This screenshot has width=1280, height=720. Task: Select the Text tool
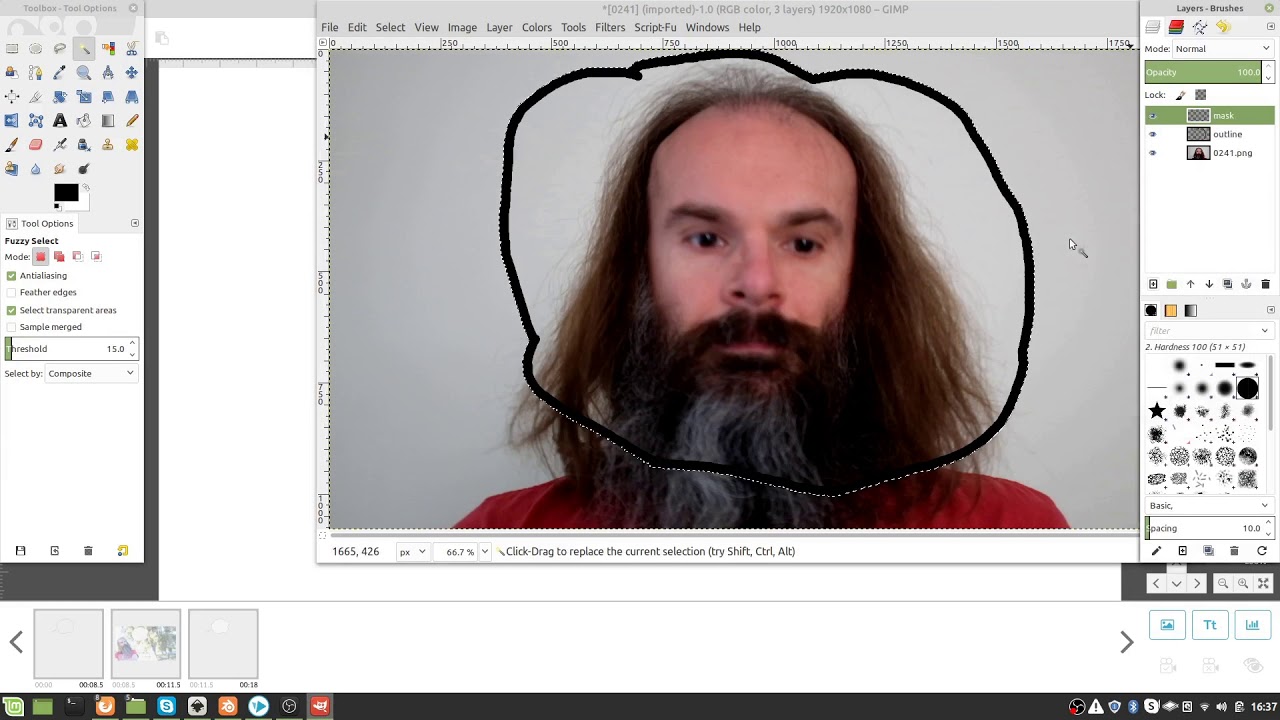click(60, 120)
